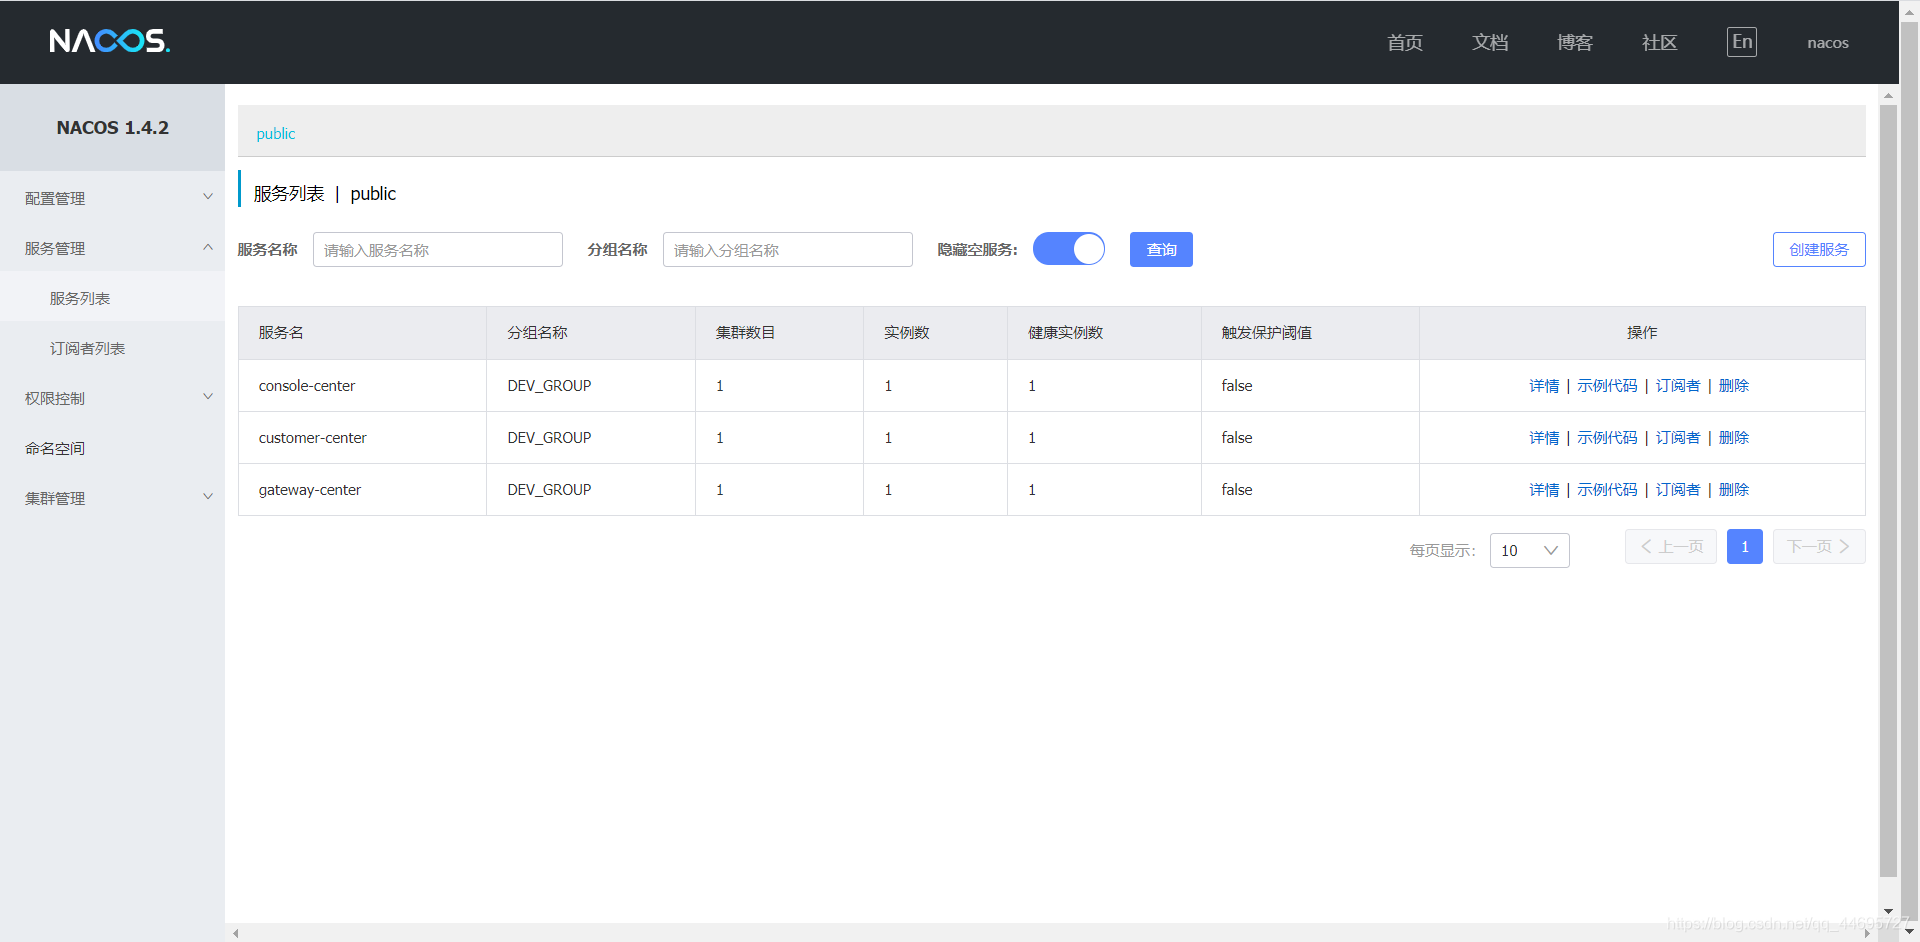The image size is (1920, 942).
Task: Toggle the hide empty services switch
Action: tap(1069, 249)
